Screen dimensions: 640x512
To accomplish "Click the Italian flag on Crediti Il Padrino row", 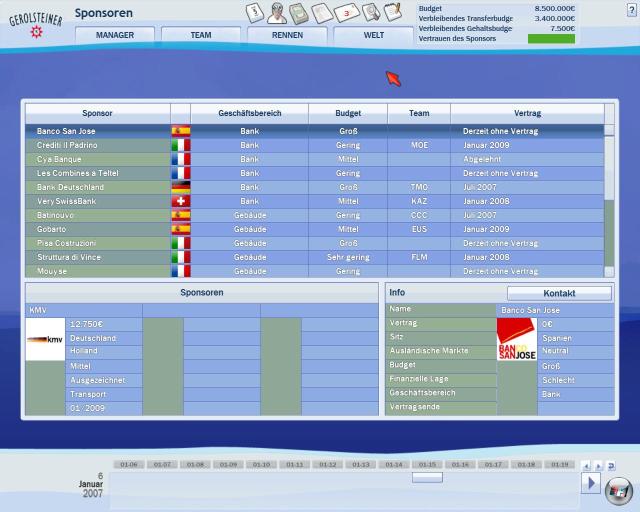I will 181,145.
